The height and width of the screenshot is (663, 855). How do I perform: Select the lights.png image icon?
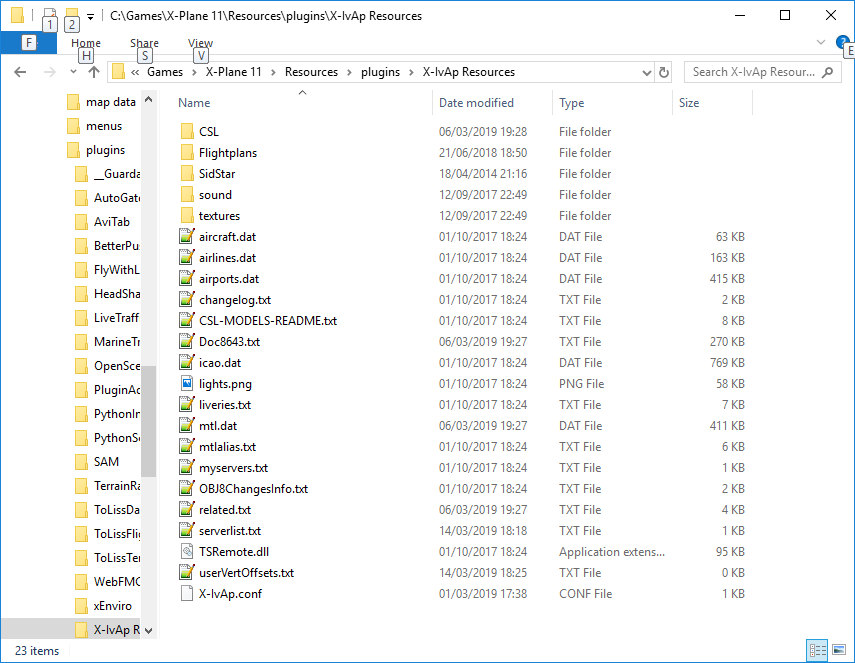186,383
